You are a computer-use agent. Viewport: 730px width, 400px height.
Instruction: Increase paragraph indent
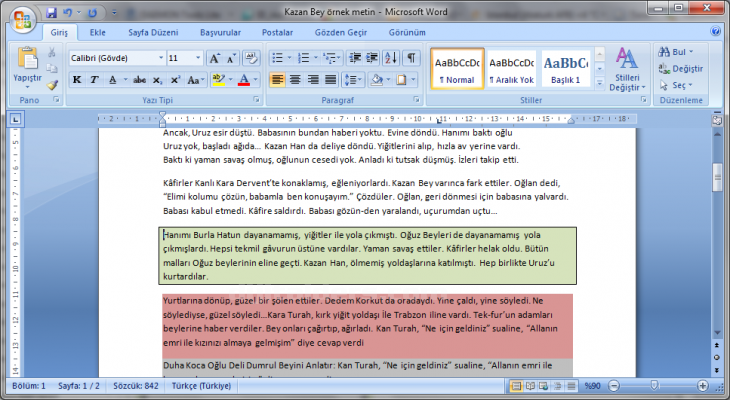372,58
